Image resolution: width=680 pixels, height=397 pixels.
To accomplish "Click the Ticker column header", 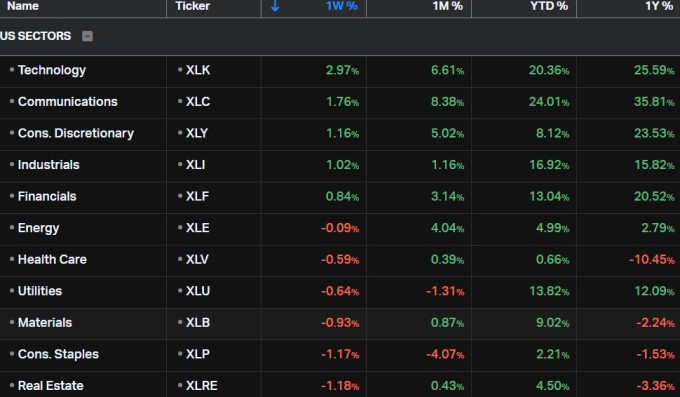I will tap(193, 6).
